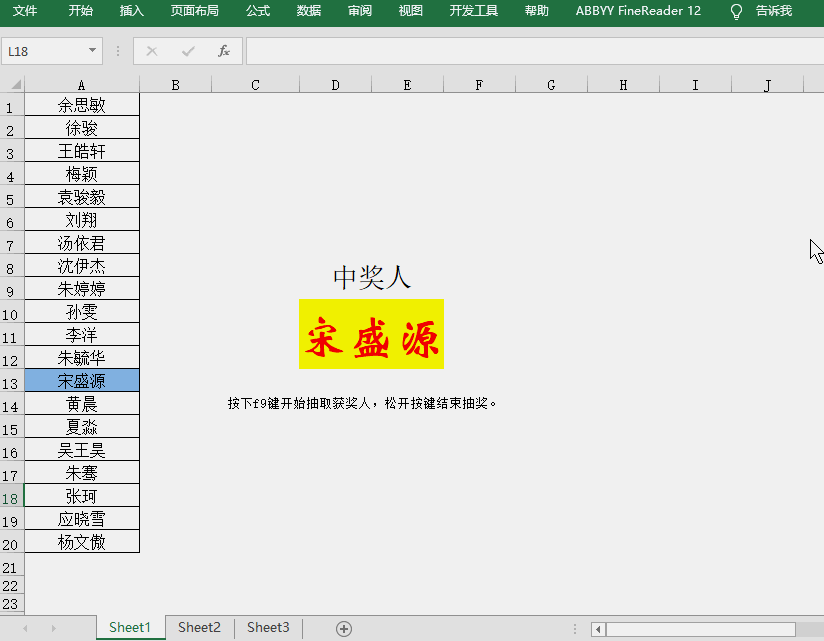The width and height of the screenshot is (824, 641).
Task: Select row 13 header
Action: click(12, 381)
